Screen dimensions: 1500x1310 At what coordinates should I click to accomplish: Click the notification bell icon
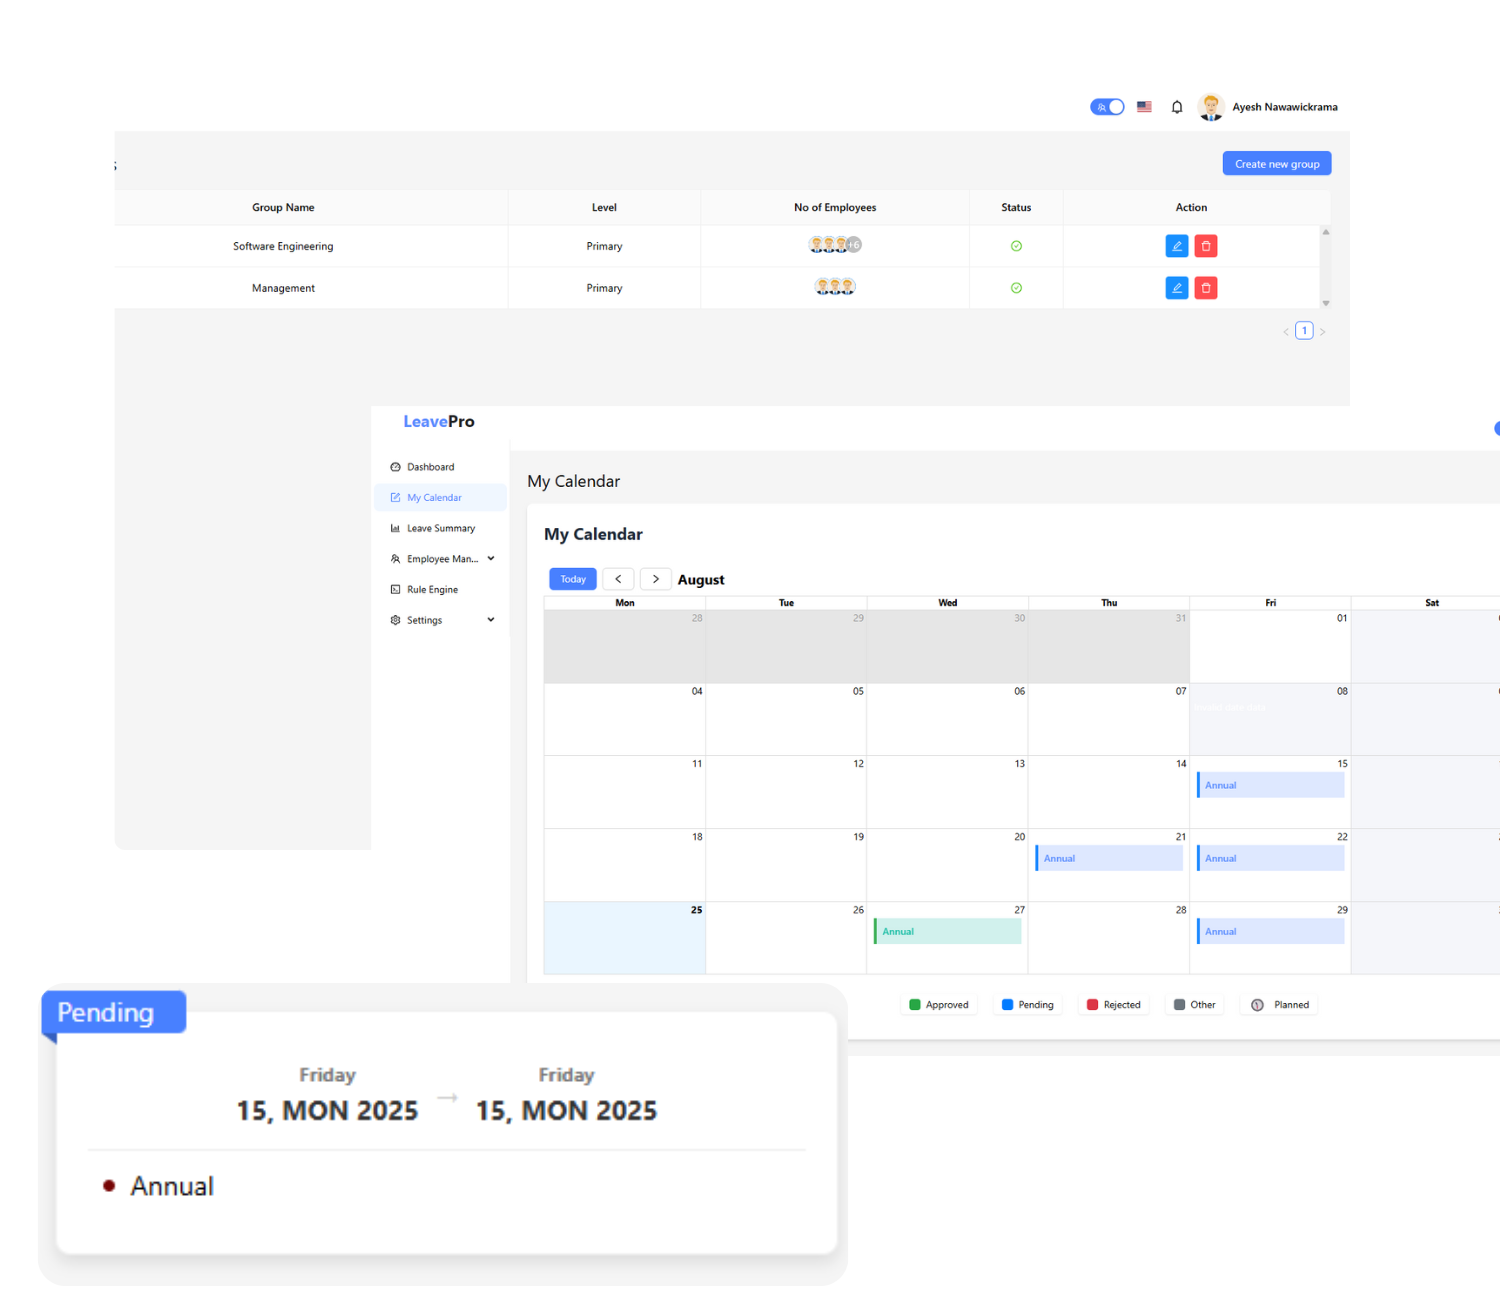pos(1177,107)
